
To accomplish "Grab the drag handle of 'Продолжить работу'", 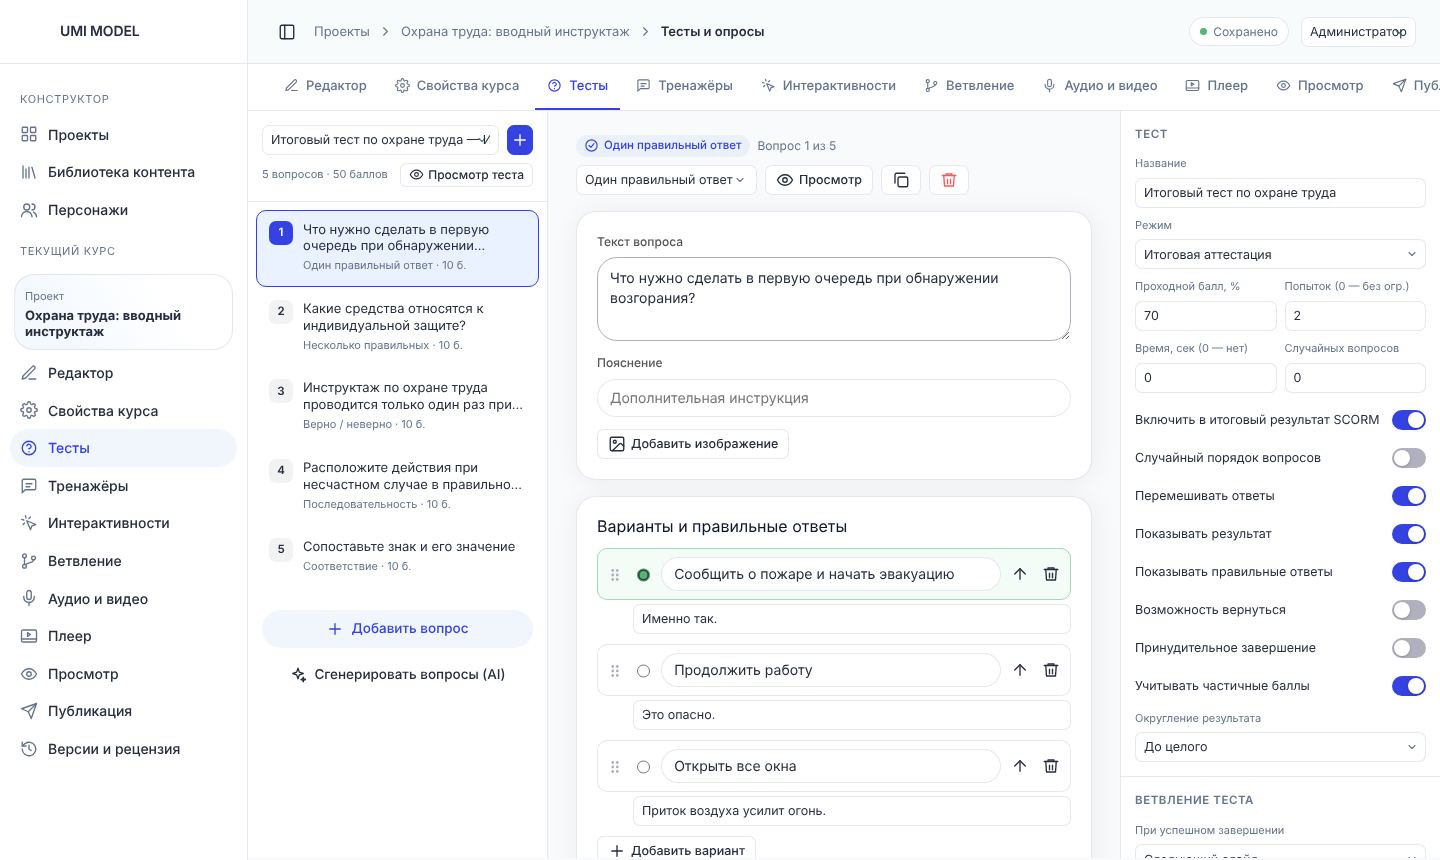I will 615,670.
